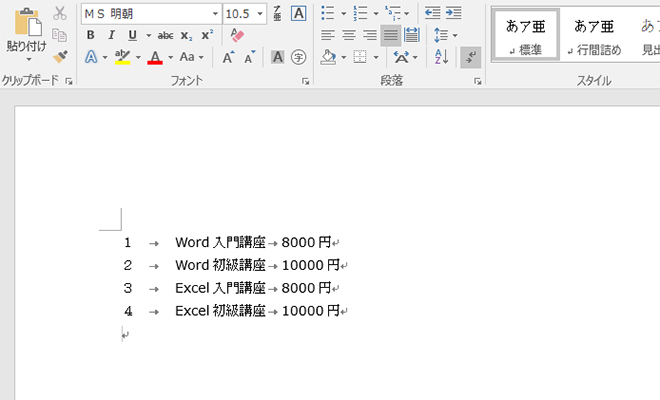Screen dimensions: 660x400
Task: Click the phonetic guide (ruby) icon
Action: click(x=277, y=13)
